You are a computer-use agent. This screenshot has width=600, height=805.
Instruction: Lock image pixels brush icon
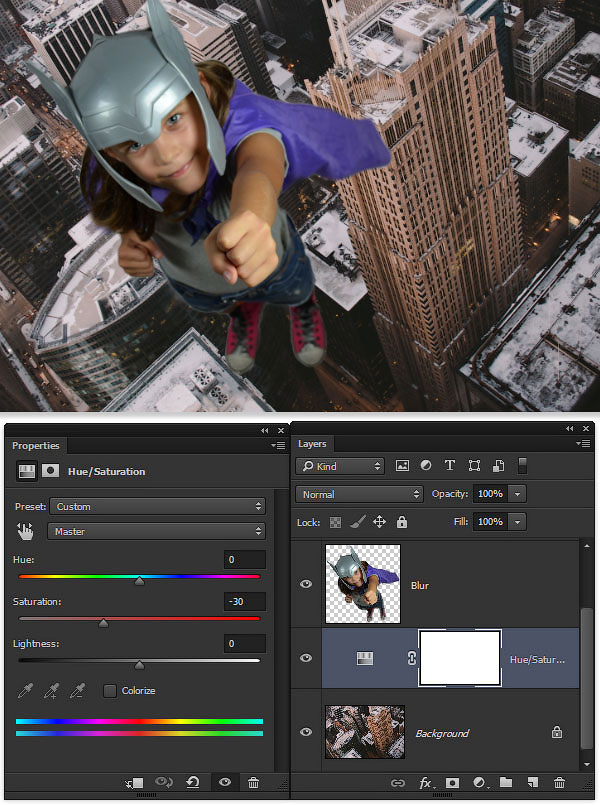click(x=358, y=522)
